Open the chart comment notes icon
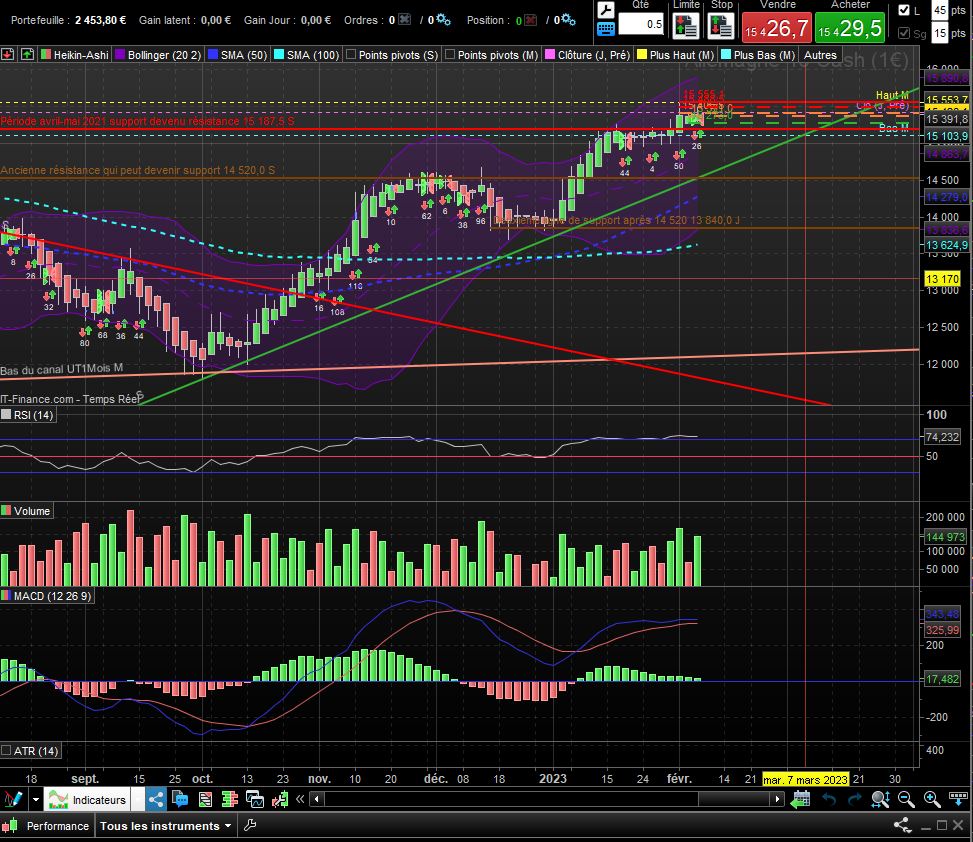This screenshot has height=842, width=973. [180, 799]
